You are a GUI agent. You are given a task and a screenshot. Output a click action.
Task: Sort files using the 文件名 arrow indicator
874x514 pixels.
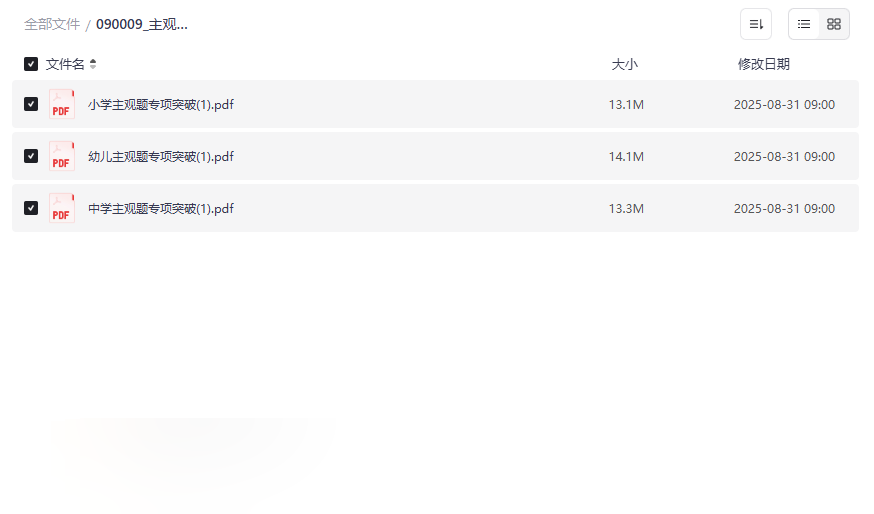(93, 64)
